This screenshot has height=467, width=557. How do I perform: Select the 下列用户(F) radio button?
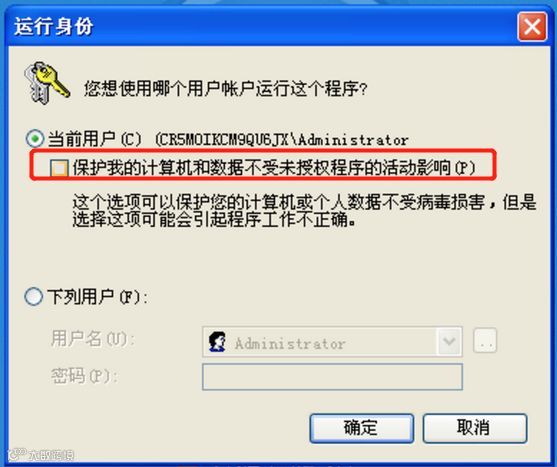[x=33, y=297]
